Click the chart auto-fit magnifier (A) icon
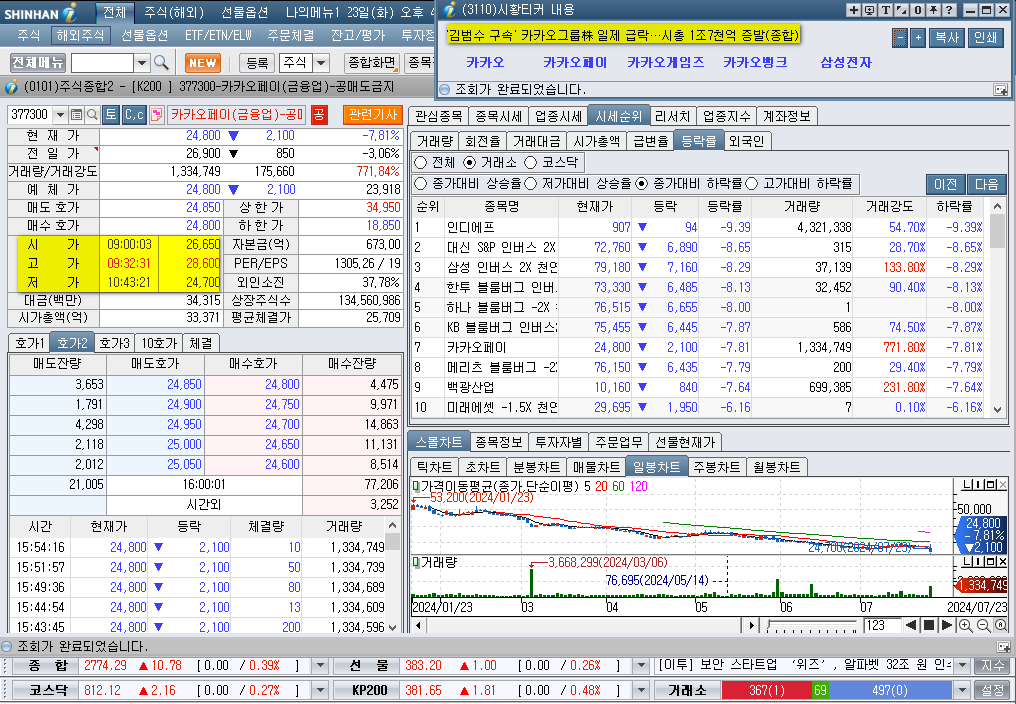 point(1000,626)
